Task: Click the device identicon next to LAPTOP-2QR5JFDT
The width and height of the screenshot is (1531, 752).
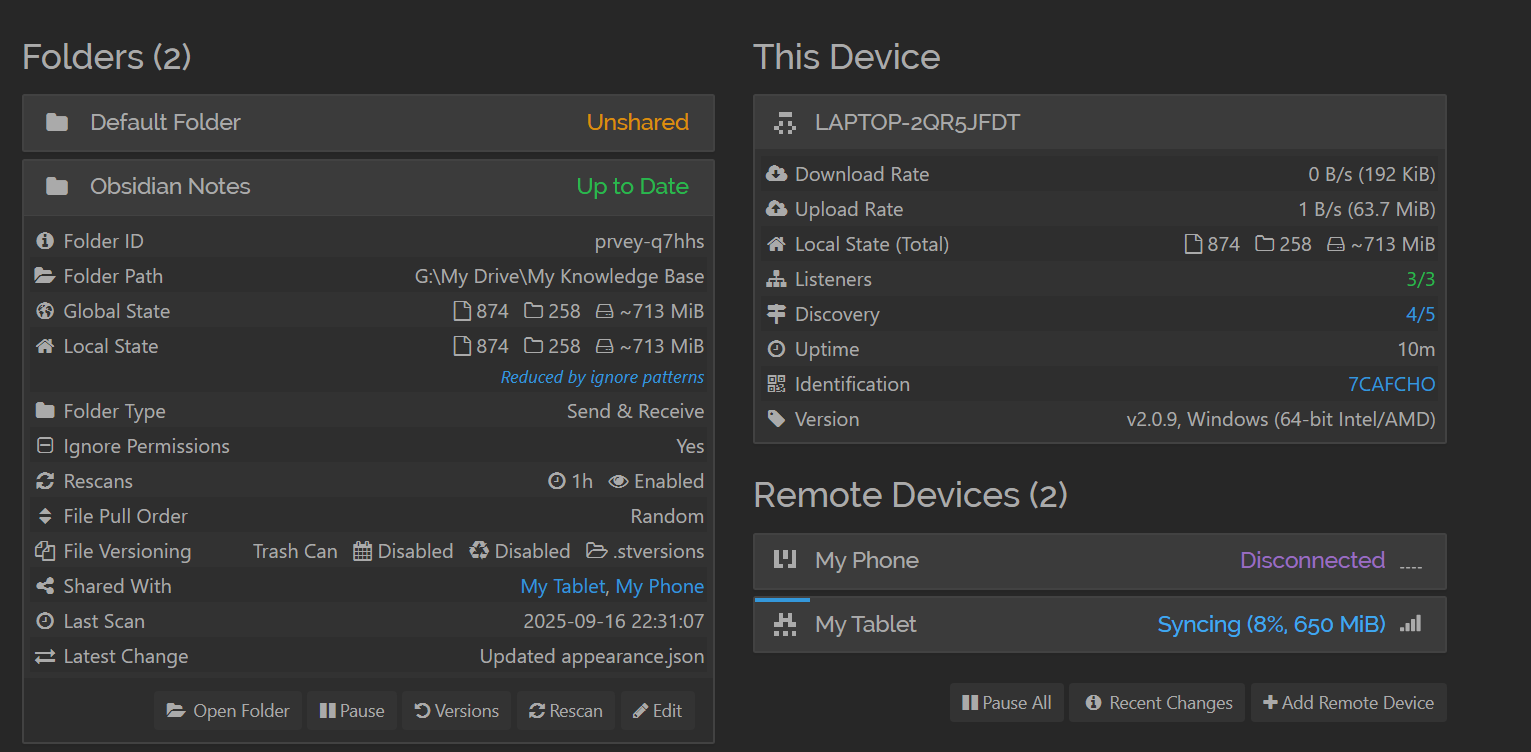Action: (785, 123)
